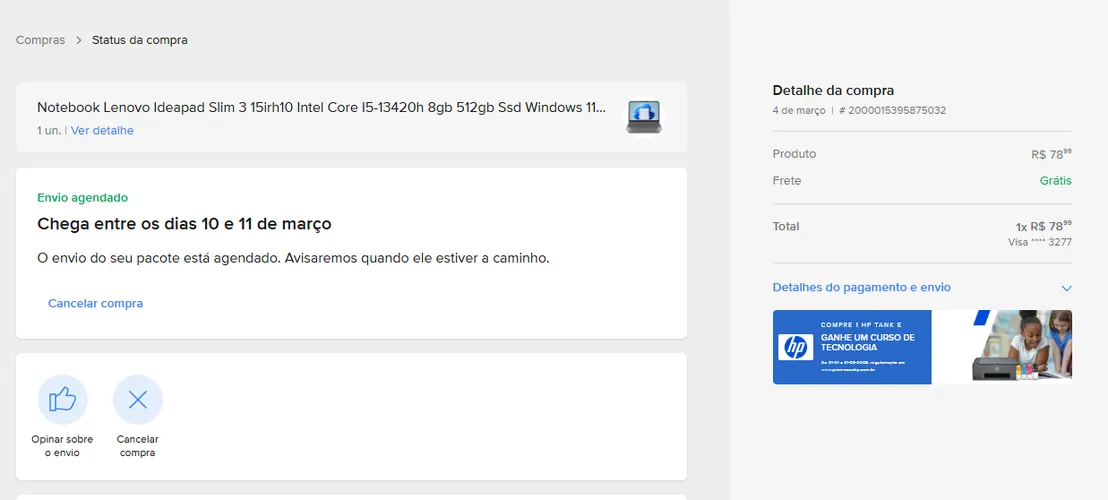This screenshot has height=500, width=1108.
Task: Click the Opinar sobre o envio label
Action: click(x=62, y=446)
